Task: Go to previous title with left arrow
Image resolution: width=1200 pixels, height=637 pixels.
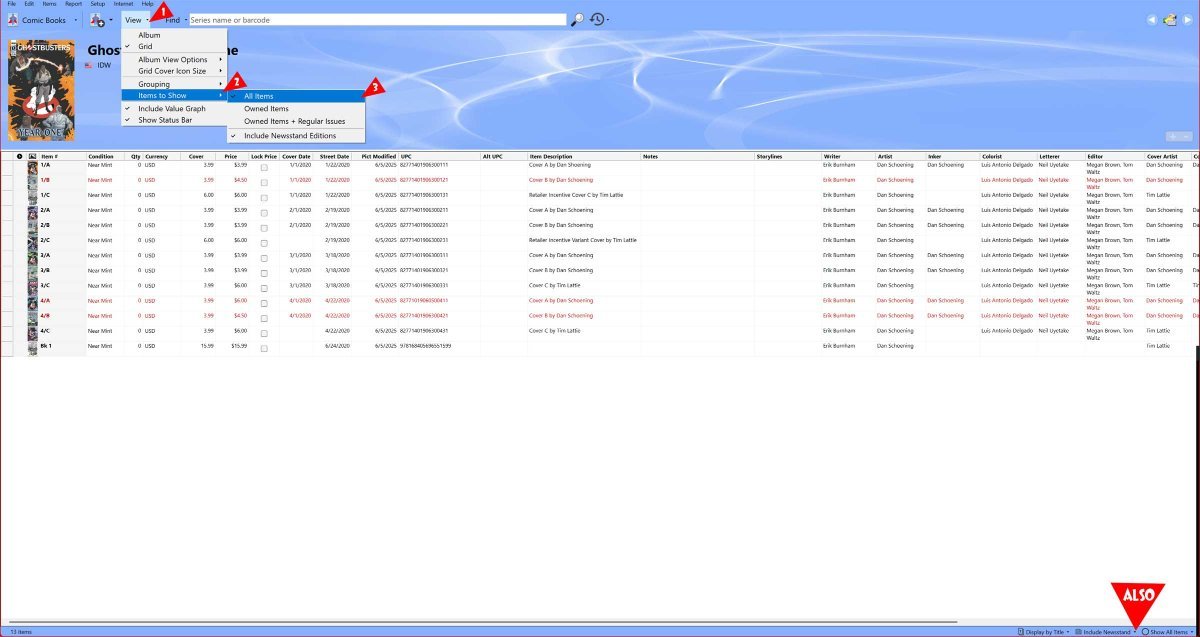Action: 1151,20
